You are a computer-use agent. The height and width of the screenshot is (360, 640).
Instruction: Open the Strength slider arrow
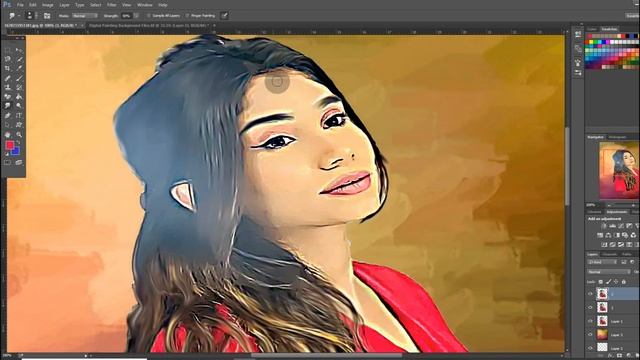coord(136,16)
